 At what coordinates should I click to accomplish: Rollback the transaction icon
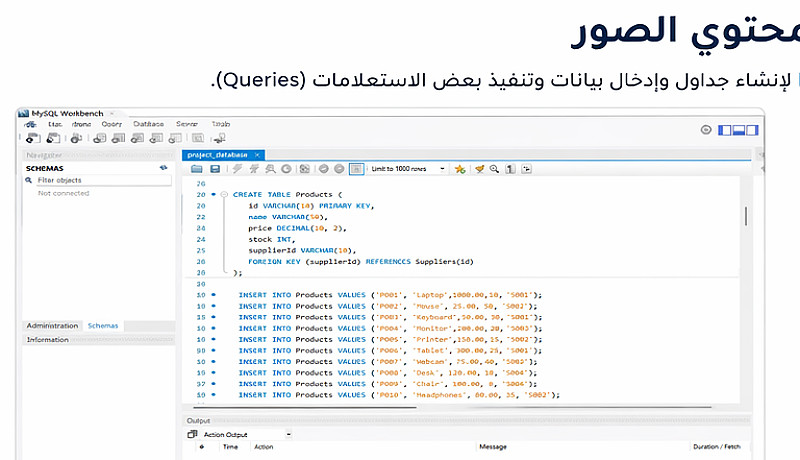coord(339,169)
